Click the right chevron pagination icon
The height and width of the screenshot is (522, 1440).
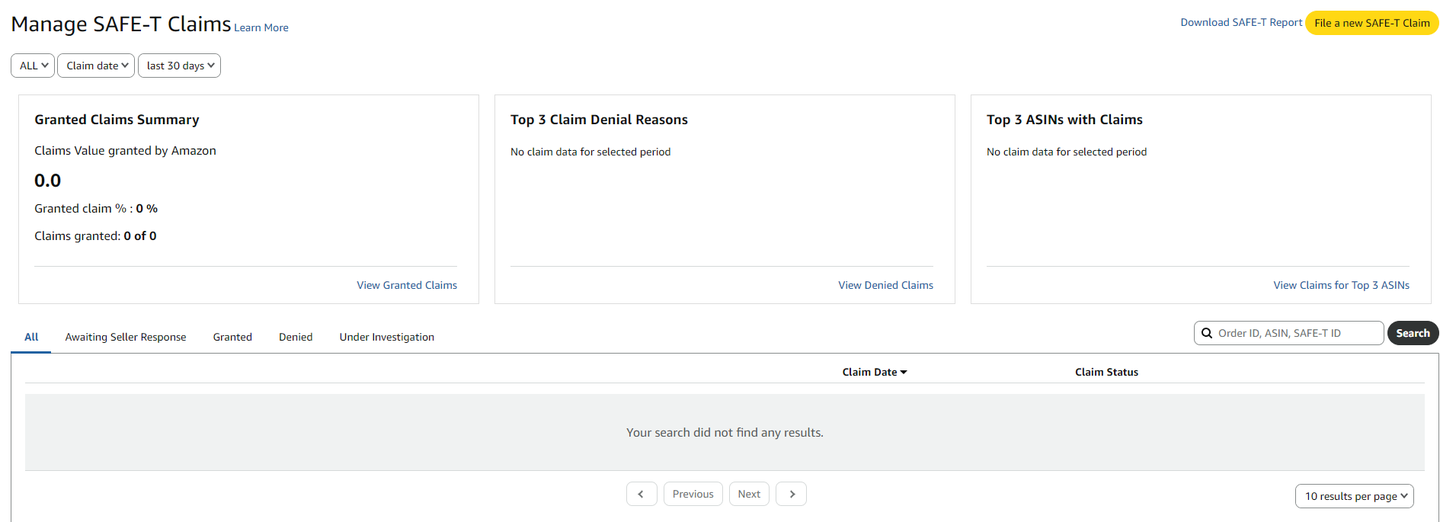[791, 494]
